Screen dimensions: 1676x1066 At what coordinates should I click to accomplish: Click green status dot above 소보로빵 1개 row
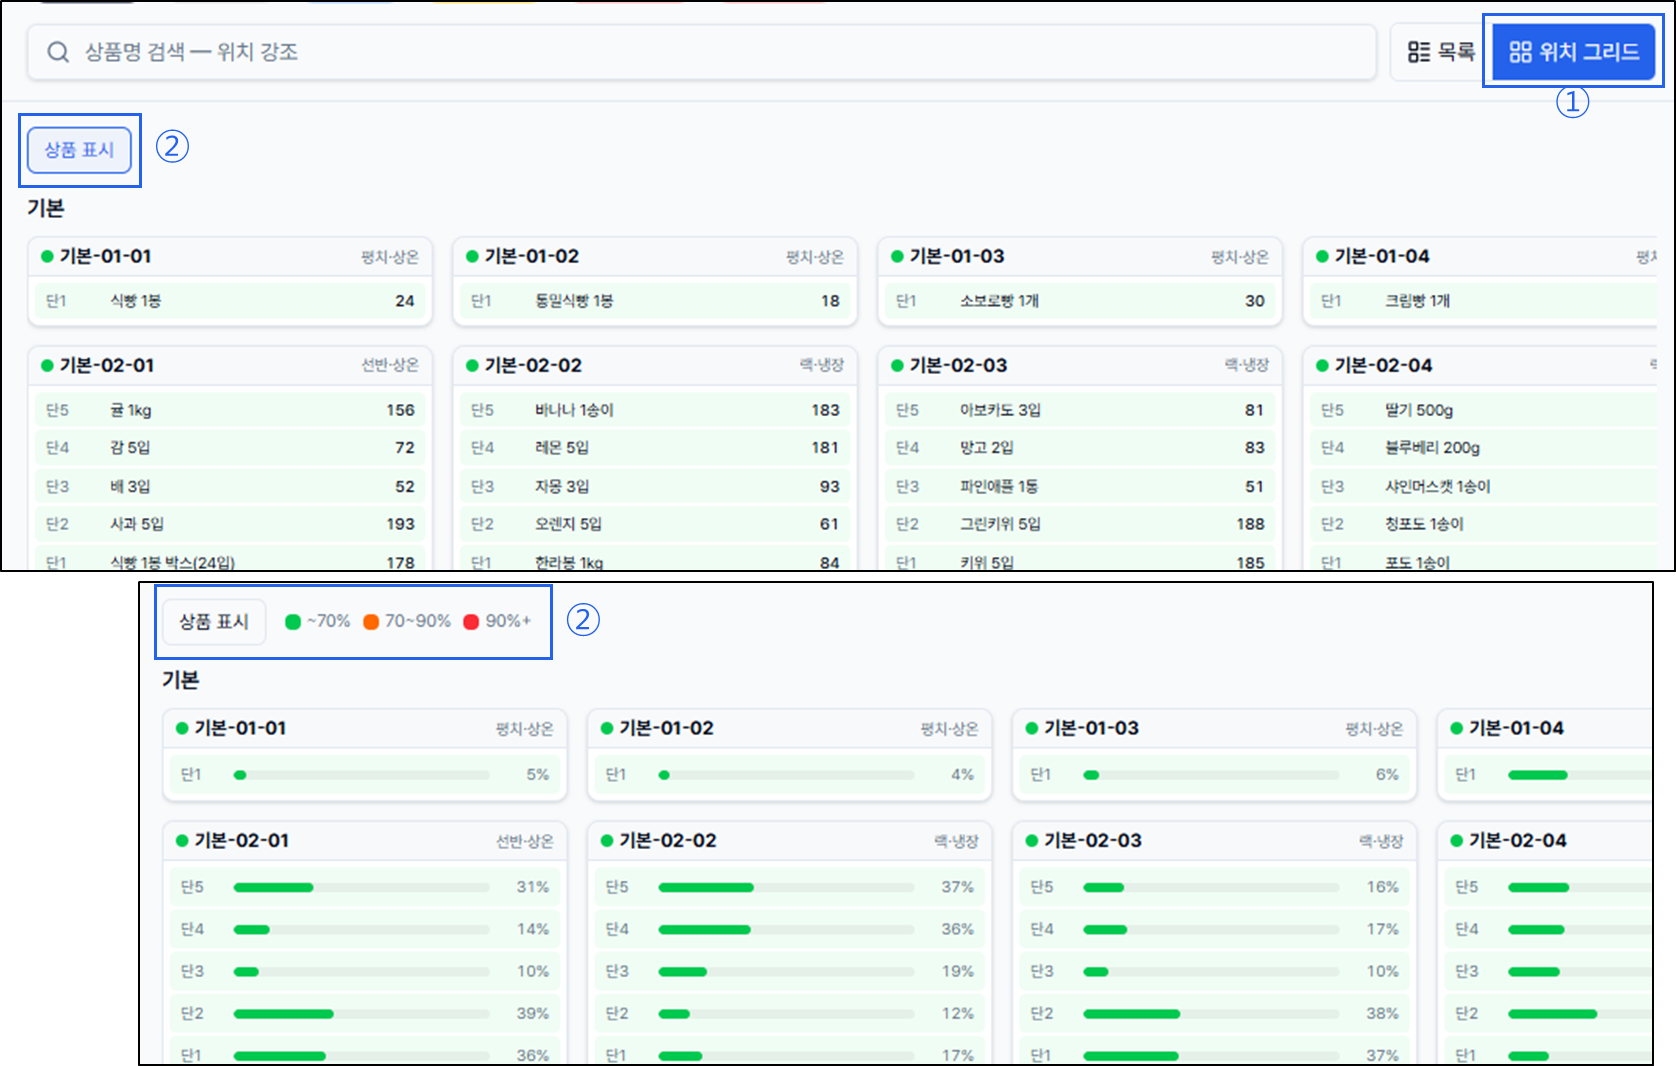(897, 257)
